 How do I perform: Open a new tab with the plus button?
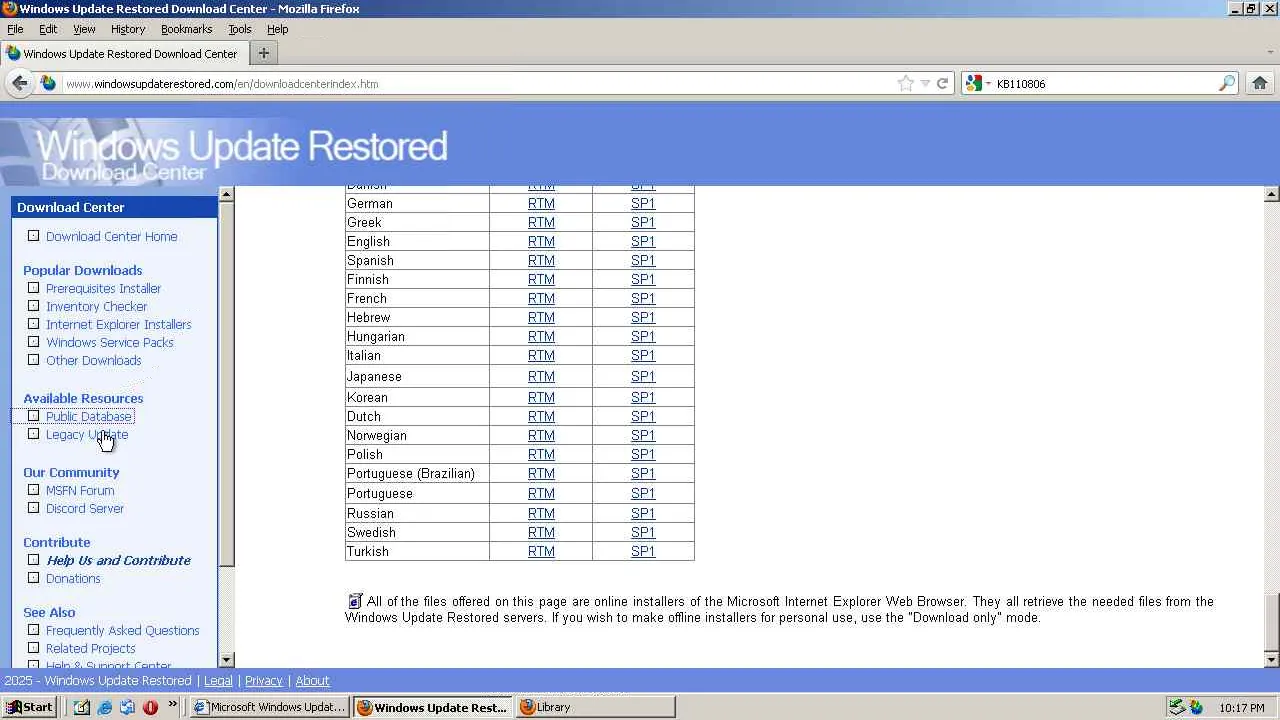(264, 53)
